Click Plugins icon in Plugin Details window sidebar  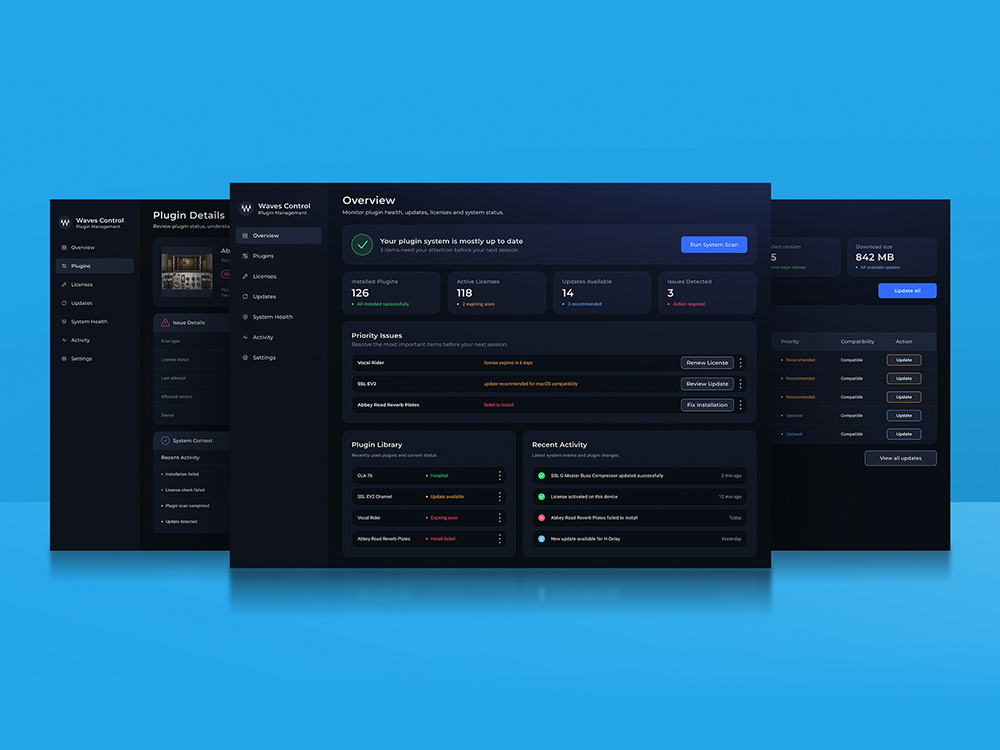(x=64, y=266)
